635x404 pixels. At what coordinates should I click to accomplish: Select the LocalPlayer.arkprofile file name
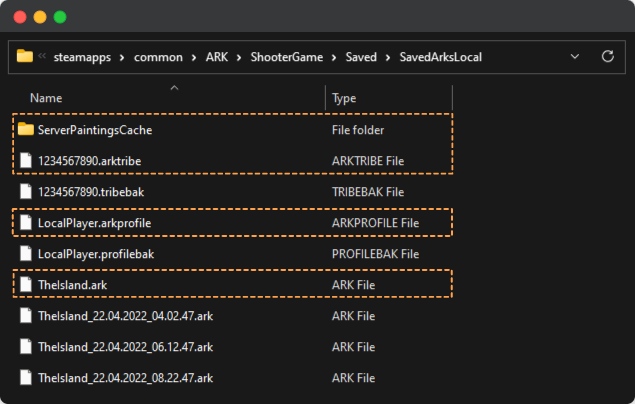click(x=94, y=223)
